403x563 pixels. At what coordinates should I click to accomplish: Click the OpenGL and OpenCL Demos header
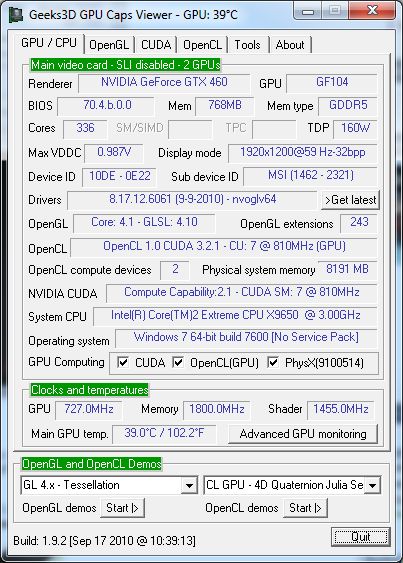tap(92, 464)
